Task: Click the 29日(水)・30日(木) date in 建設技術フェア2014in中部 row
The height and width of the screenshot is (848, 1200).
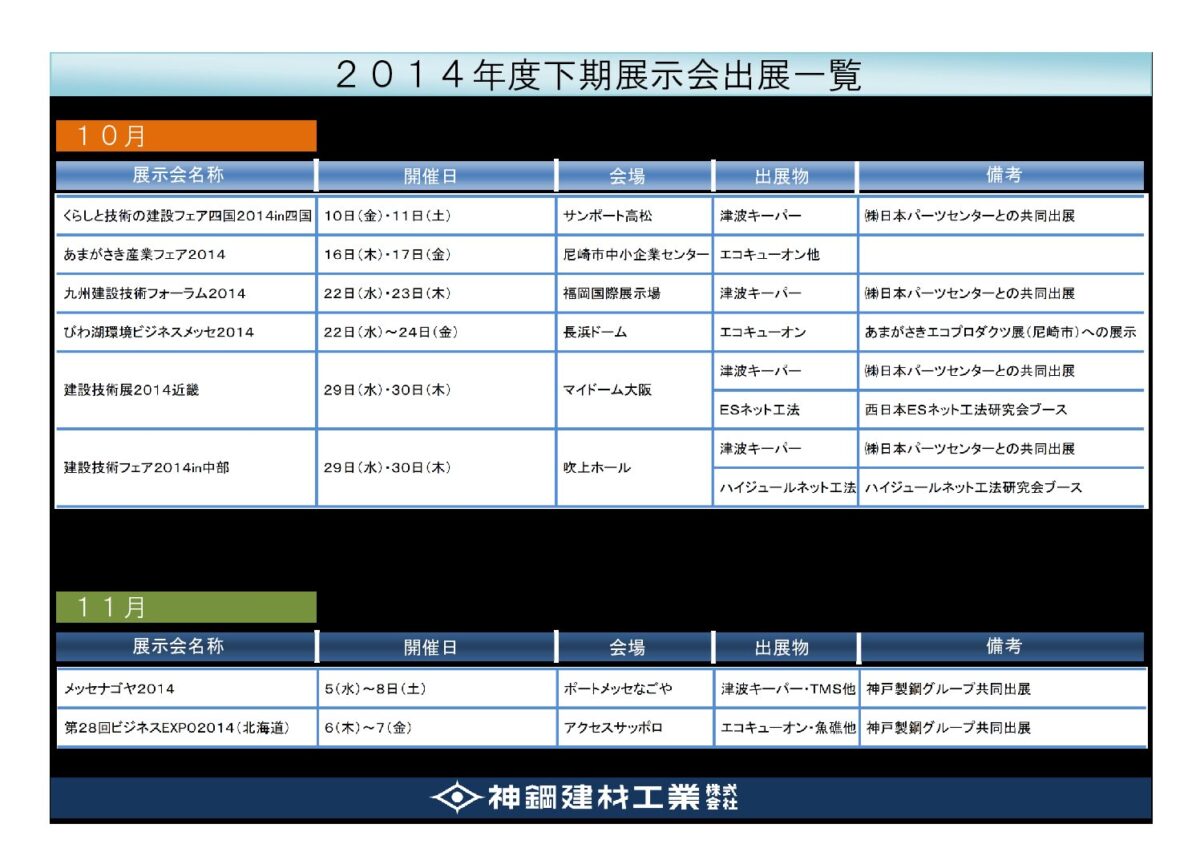Action: click(387, 467)
